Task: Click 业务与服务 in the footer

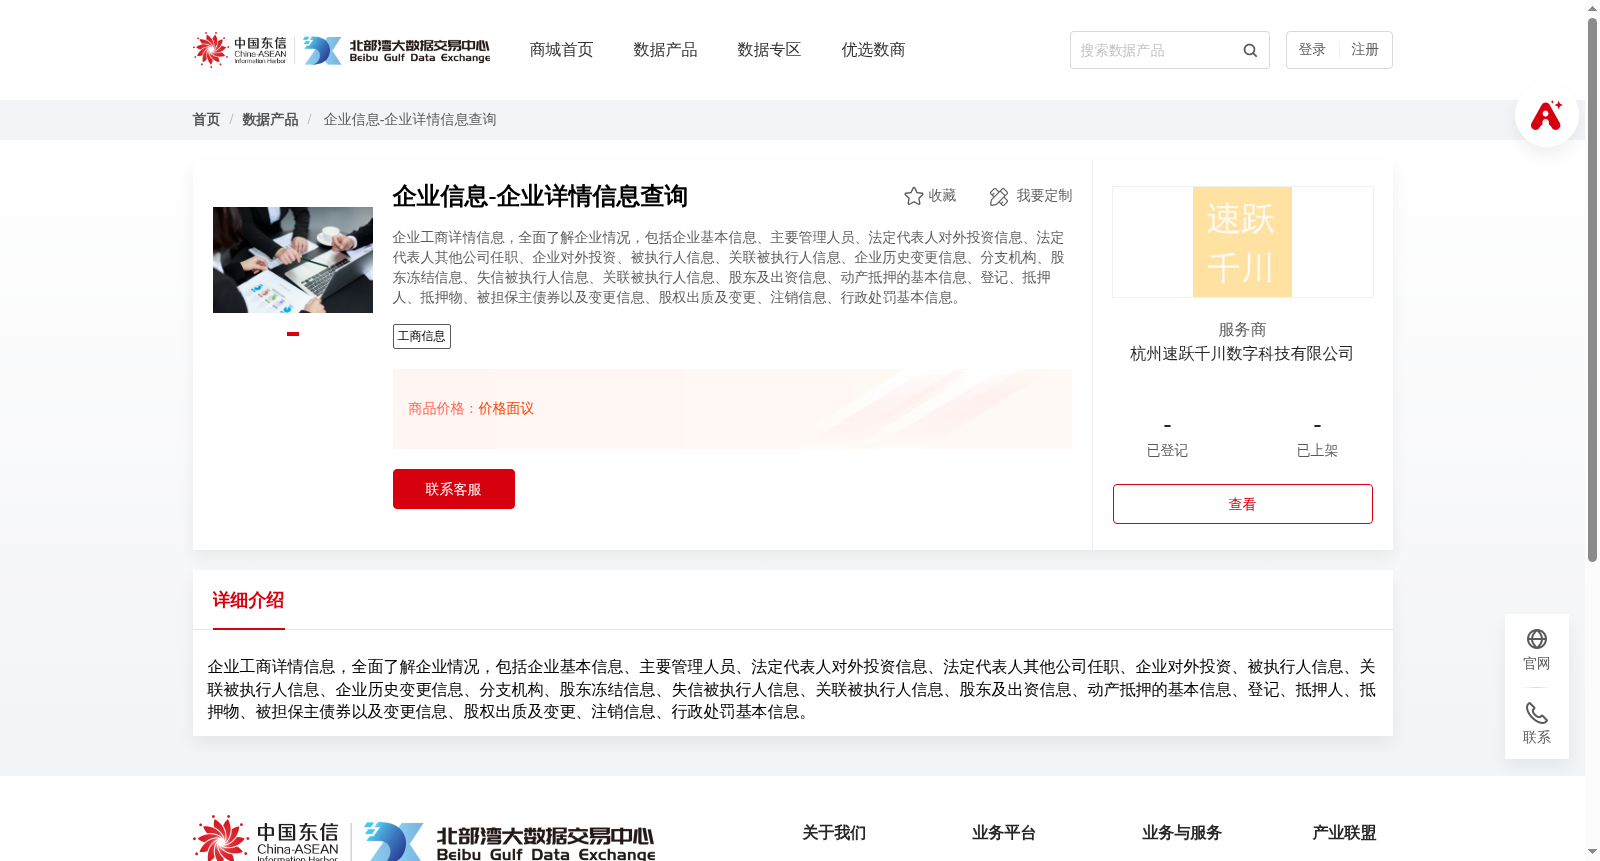Action: pyautogui.click(x=1182, y=833)
